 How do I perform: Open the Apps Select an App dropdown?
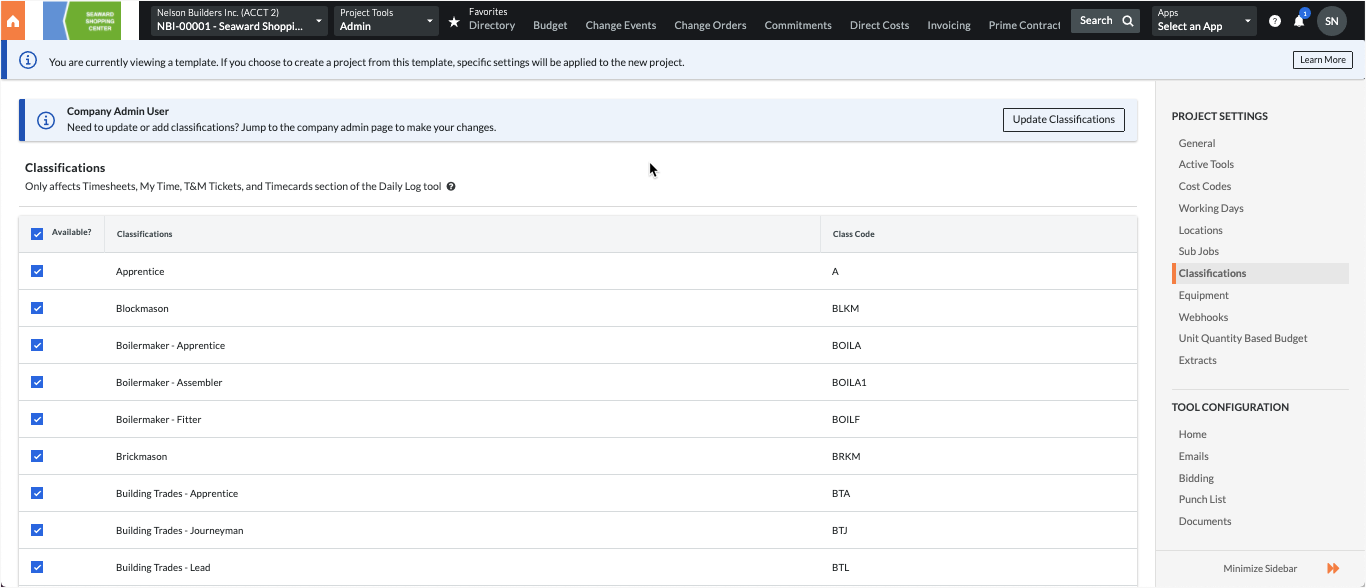(1203, 20)
